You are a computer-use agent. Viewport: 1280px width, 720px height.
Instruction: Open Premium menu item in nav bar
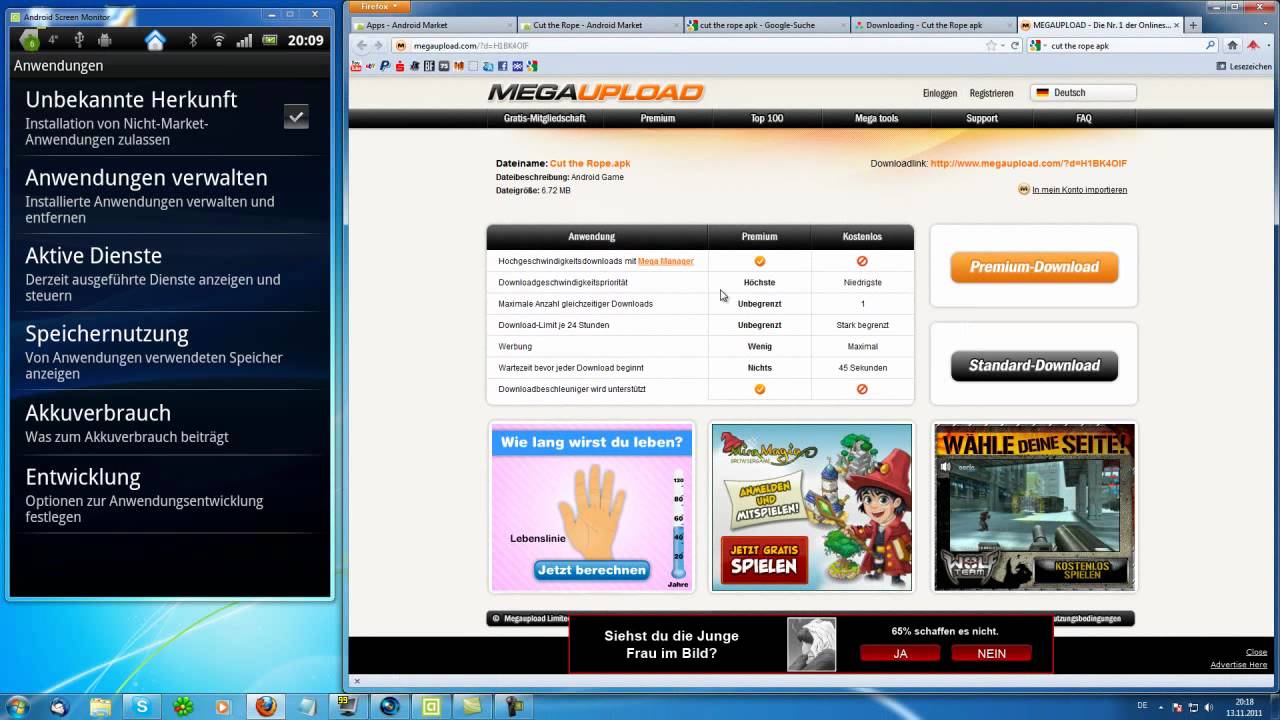pyautogui.click(x=658, y=118)
